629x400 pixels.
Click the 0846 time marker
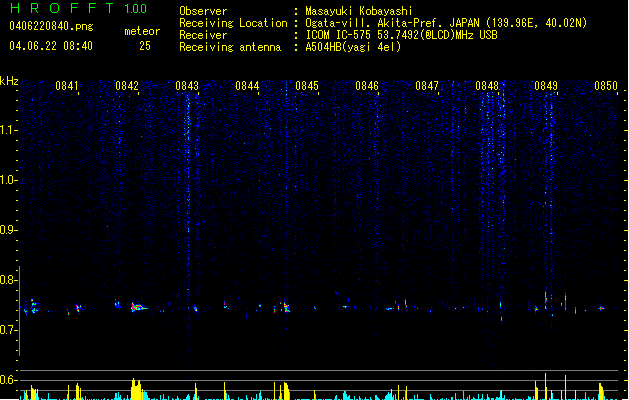click(367, 86)
